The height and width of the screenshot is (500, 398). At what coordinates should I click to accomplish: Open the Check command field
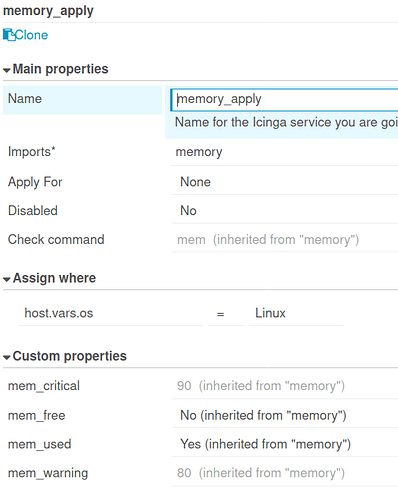285,240
